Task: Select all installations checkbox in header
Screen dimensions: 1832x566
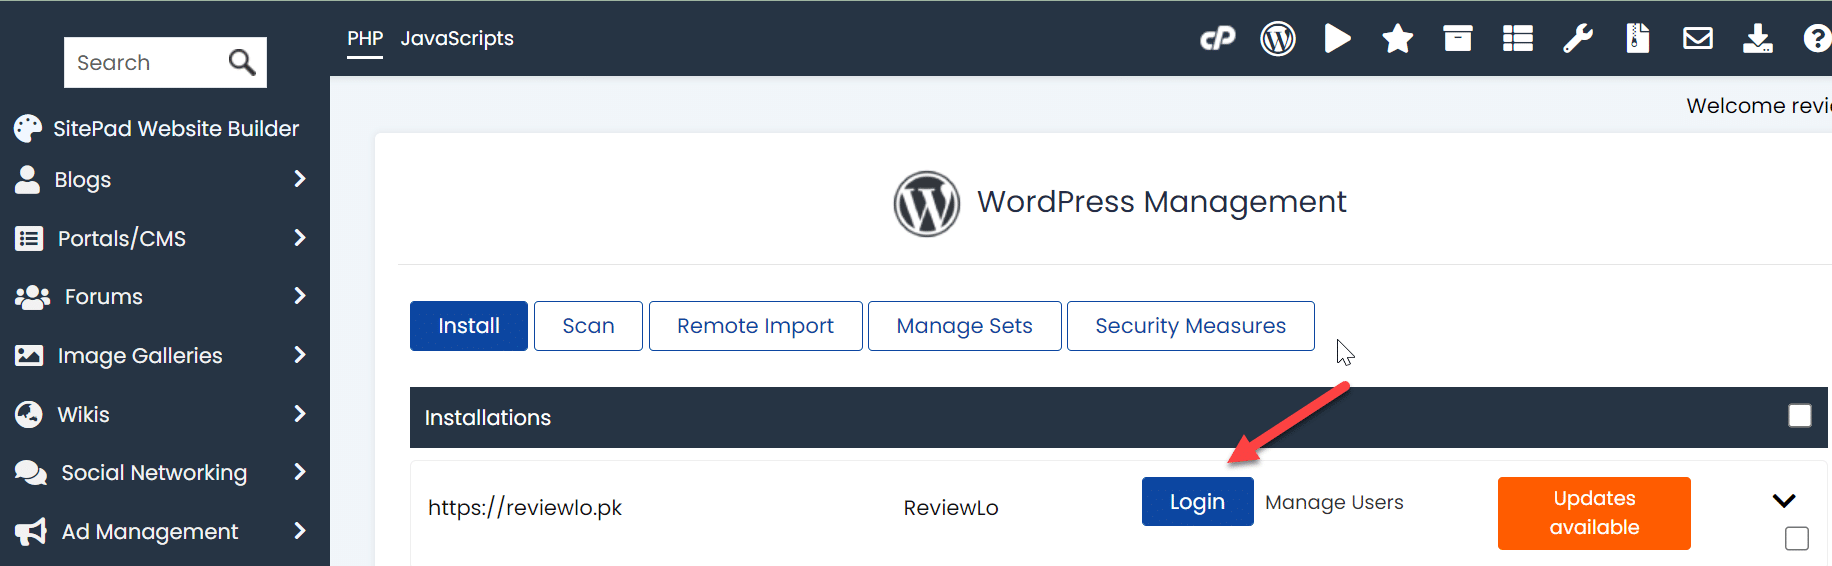Action: point(1799,416)
